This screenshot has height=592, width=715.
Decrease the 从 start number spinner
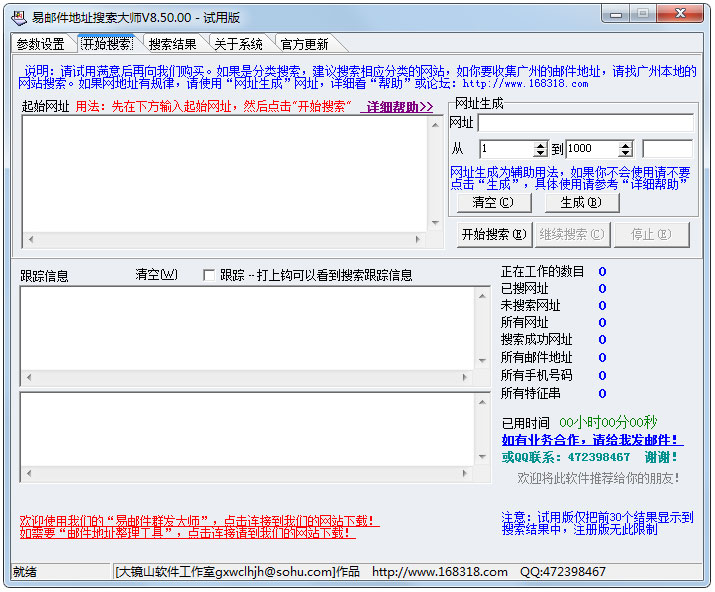(x=541, y=153)
